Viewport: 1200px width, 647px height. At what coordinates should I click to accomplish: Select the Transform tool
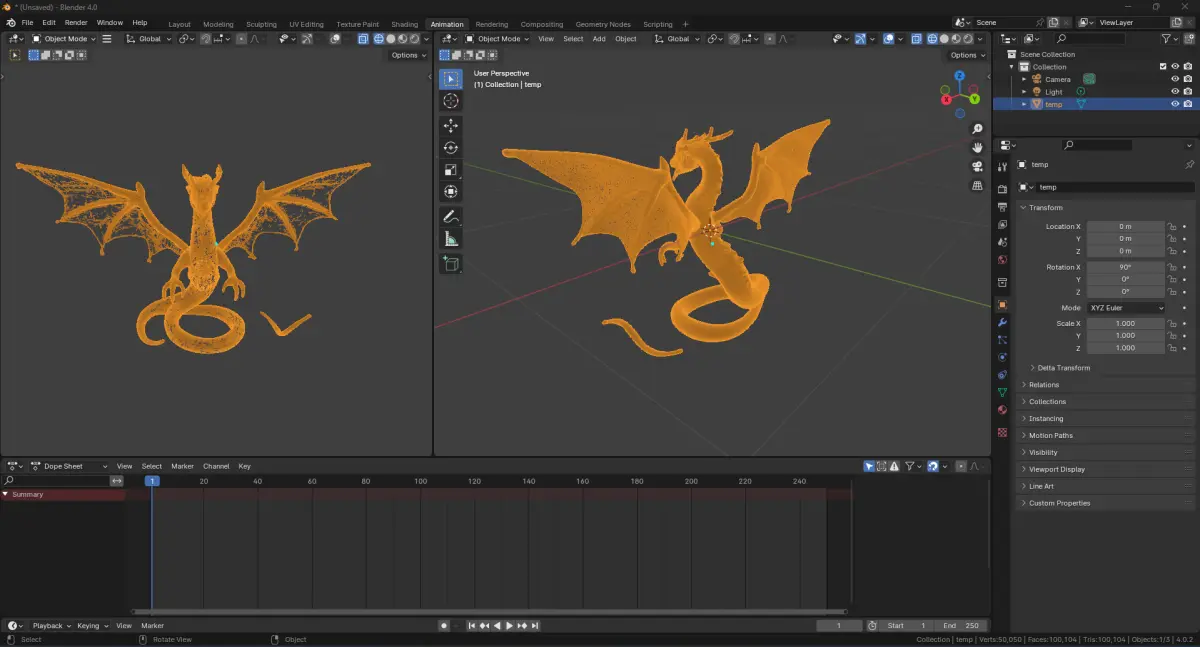(451, 192)
